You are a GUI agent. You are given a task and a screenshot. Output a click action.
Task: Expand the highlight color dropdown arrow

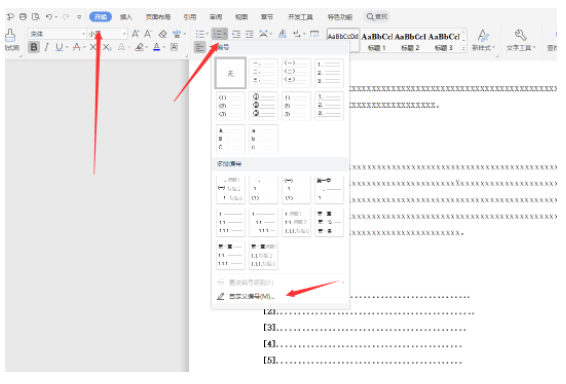[x=147, y=47]
